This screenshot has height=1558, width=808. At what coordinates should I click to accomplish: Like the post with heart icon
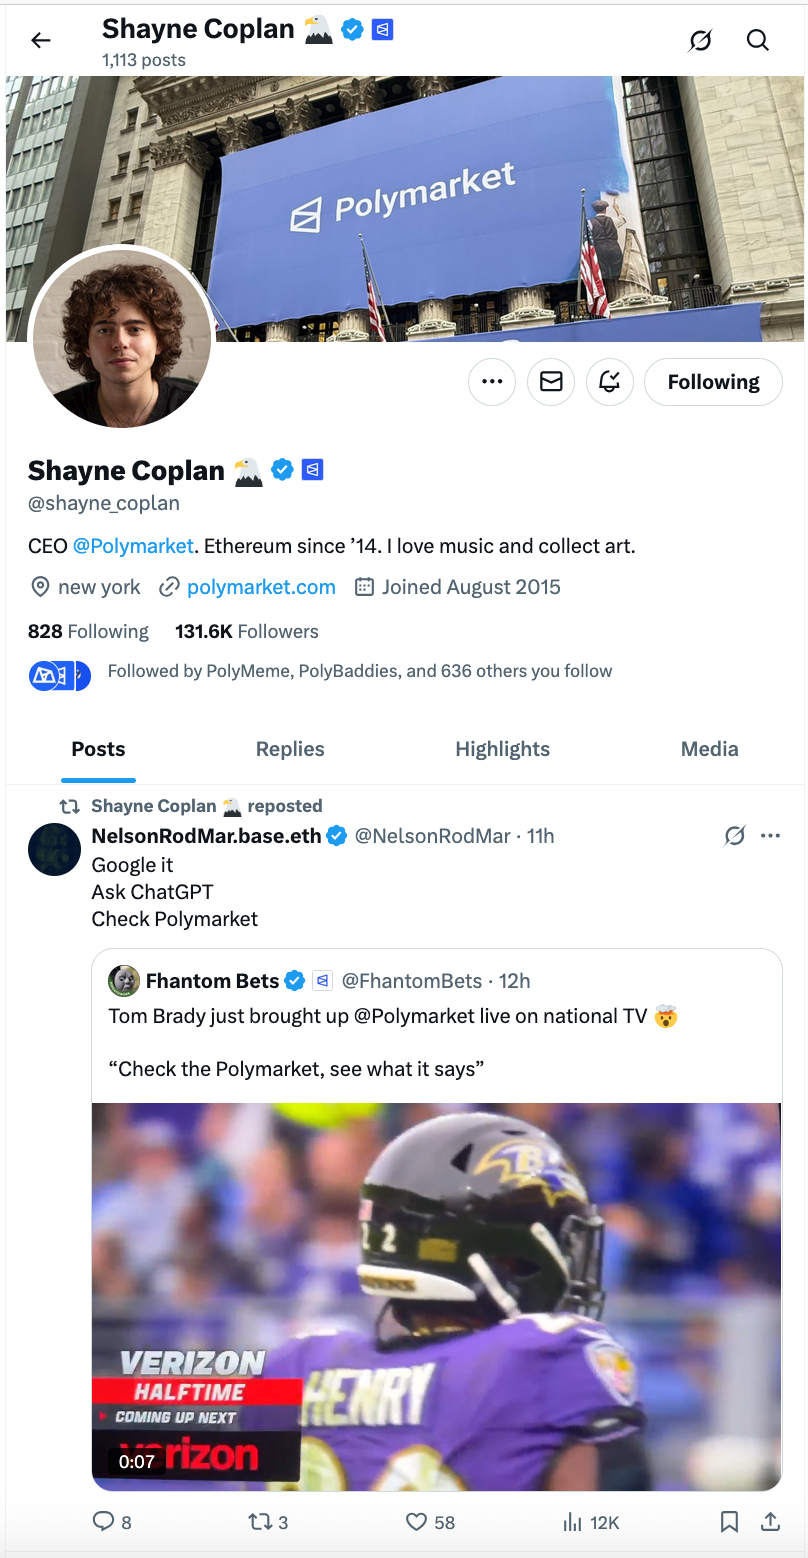(417, 1521)
